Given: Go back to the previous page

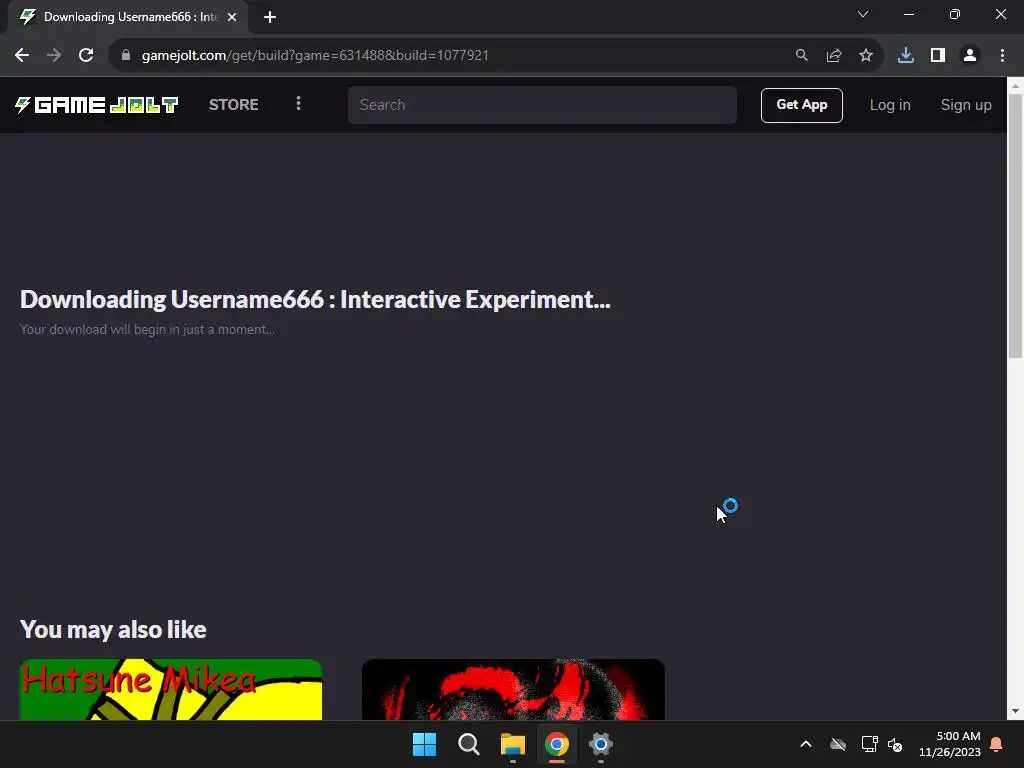Looking at the screenshot, I should click(22, 56).
